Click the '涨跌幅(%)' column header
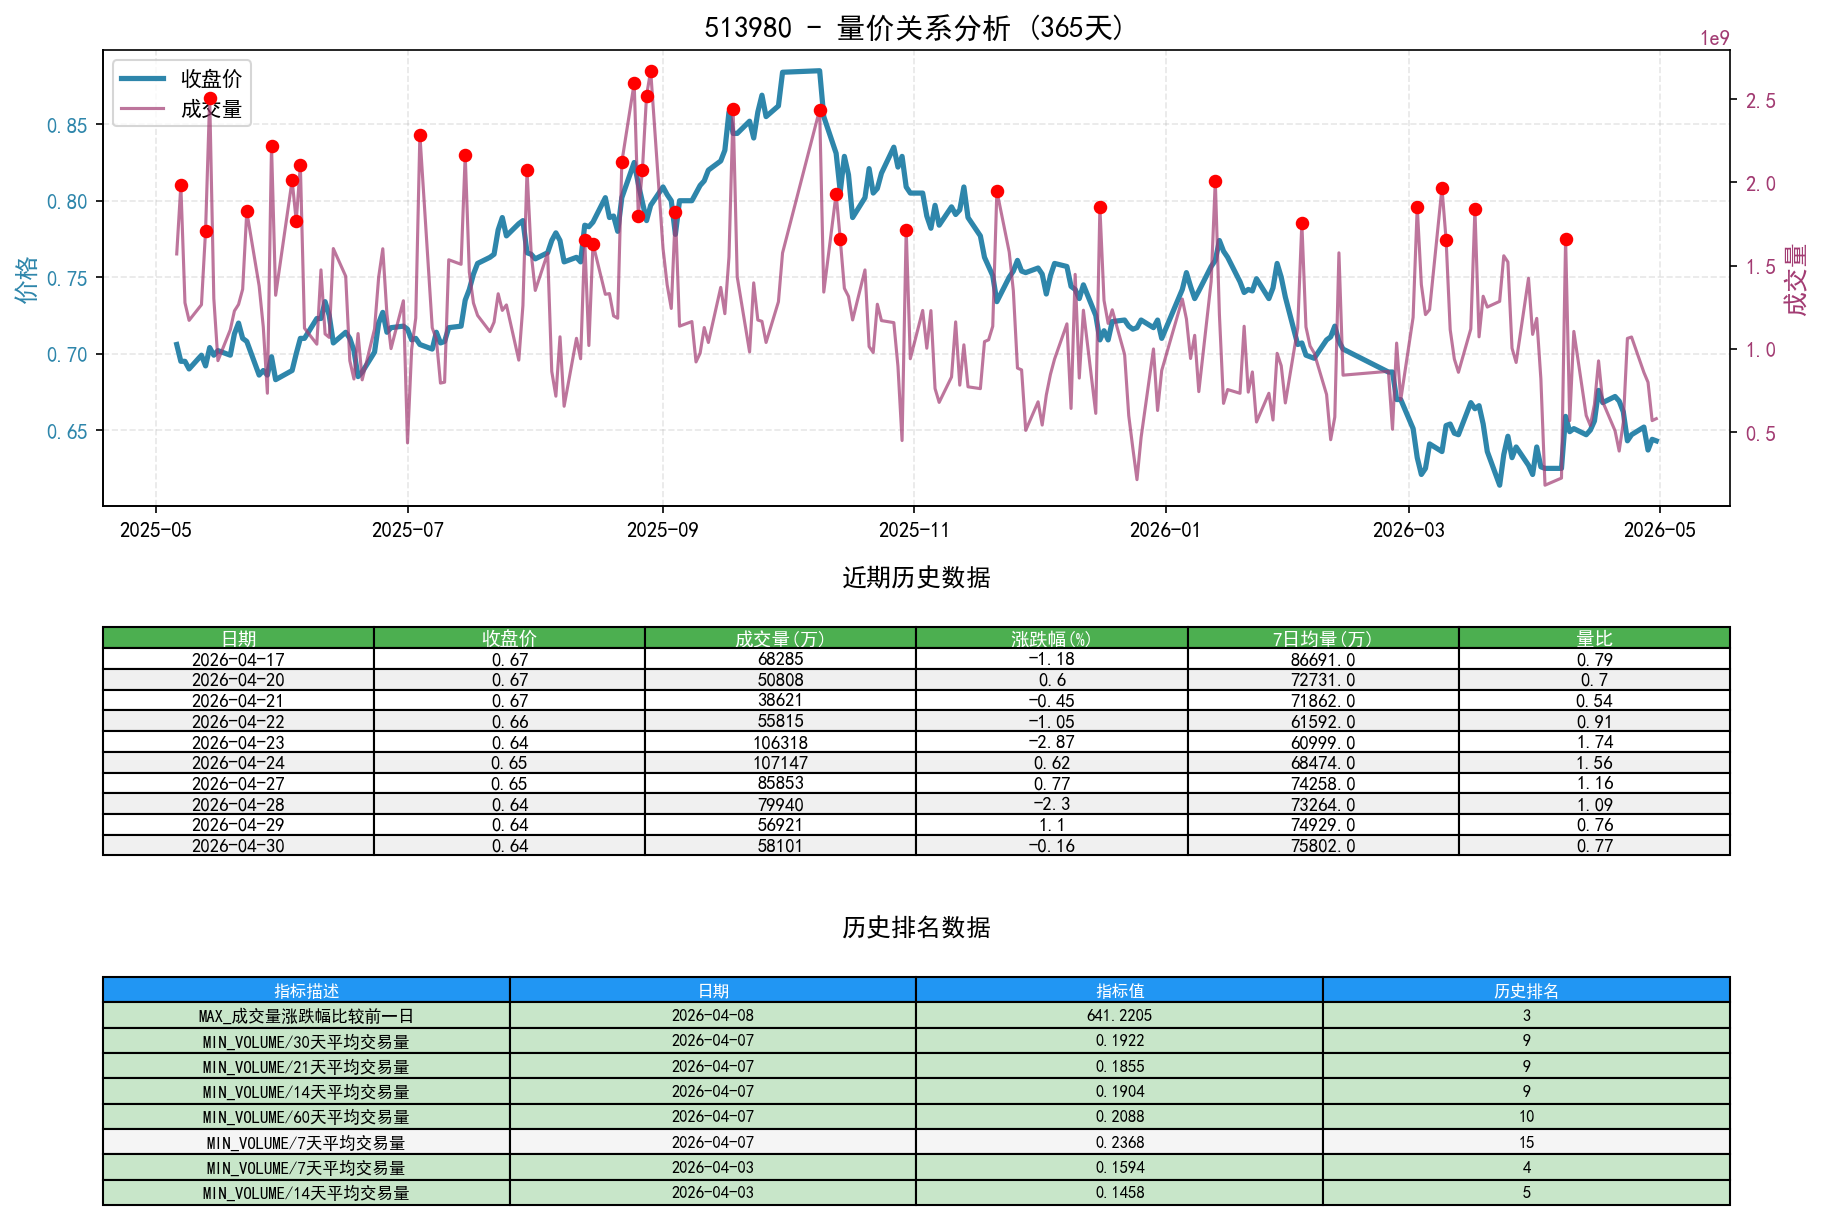1822x1220 pixels. coord(1051,638)
